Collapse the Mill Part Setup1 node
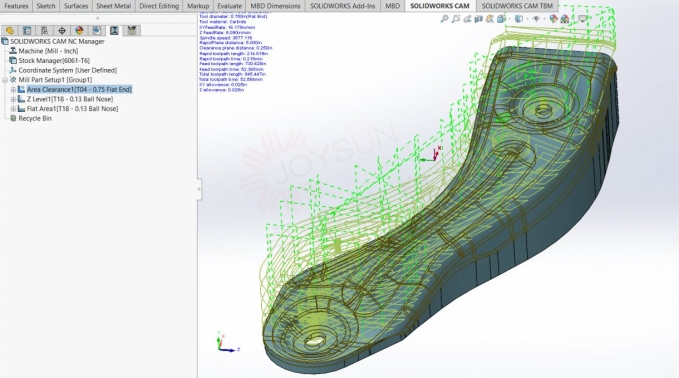 tap(5, 80)
